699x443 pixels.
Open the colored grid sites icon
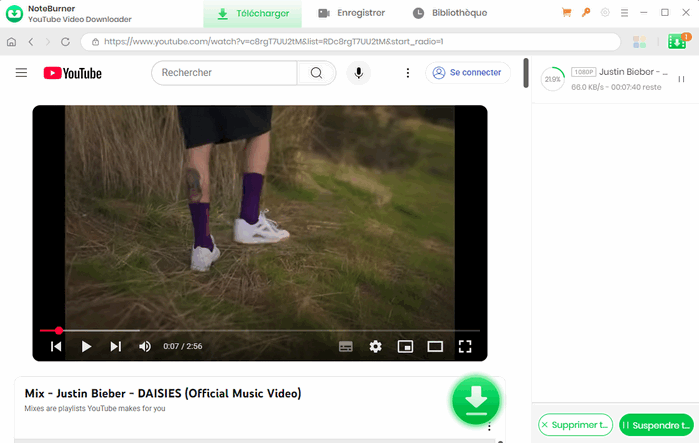tap(639, 42)
